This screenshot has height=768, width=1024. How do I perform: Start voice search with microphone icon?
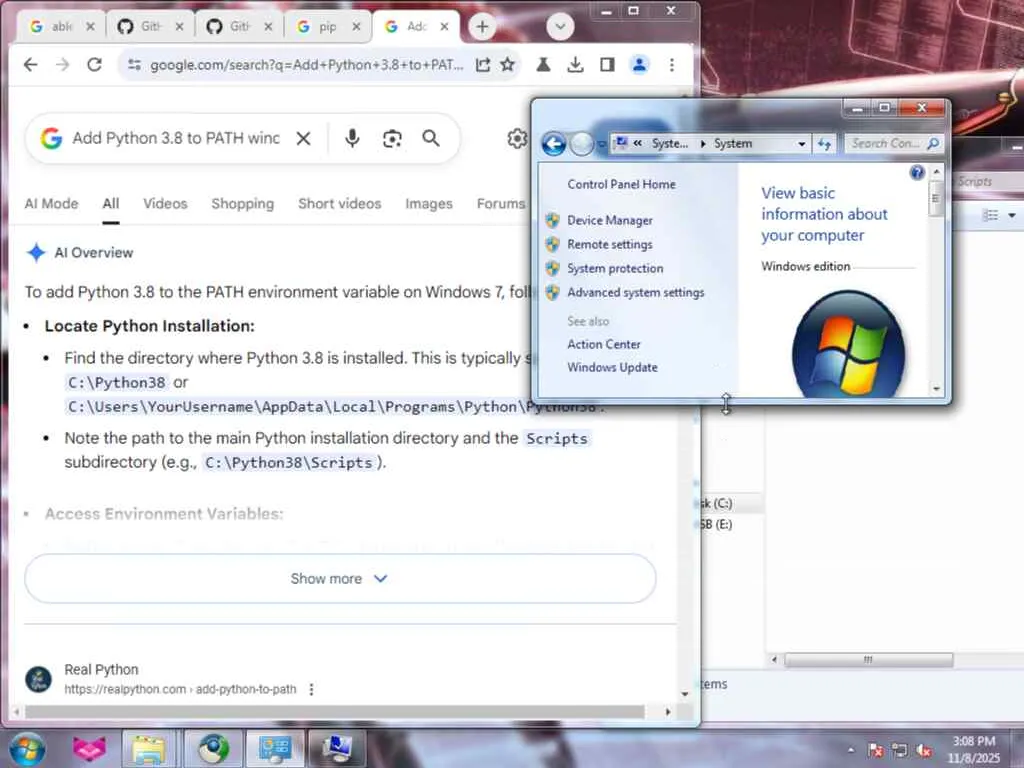click(352, 138)
